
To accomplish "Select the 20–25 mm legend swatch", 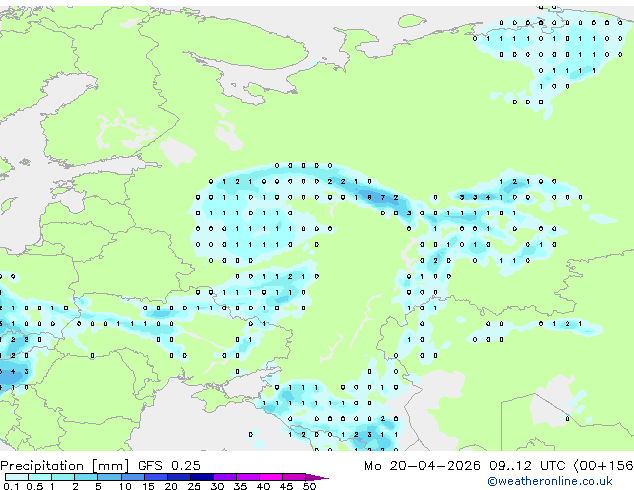I will click(x=178, y=477).
